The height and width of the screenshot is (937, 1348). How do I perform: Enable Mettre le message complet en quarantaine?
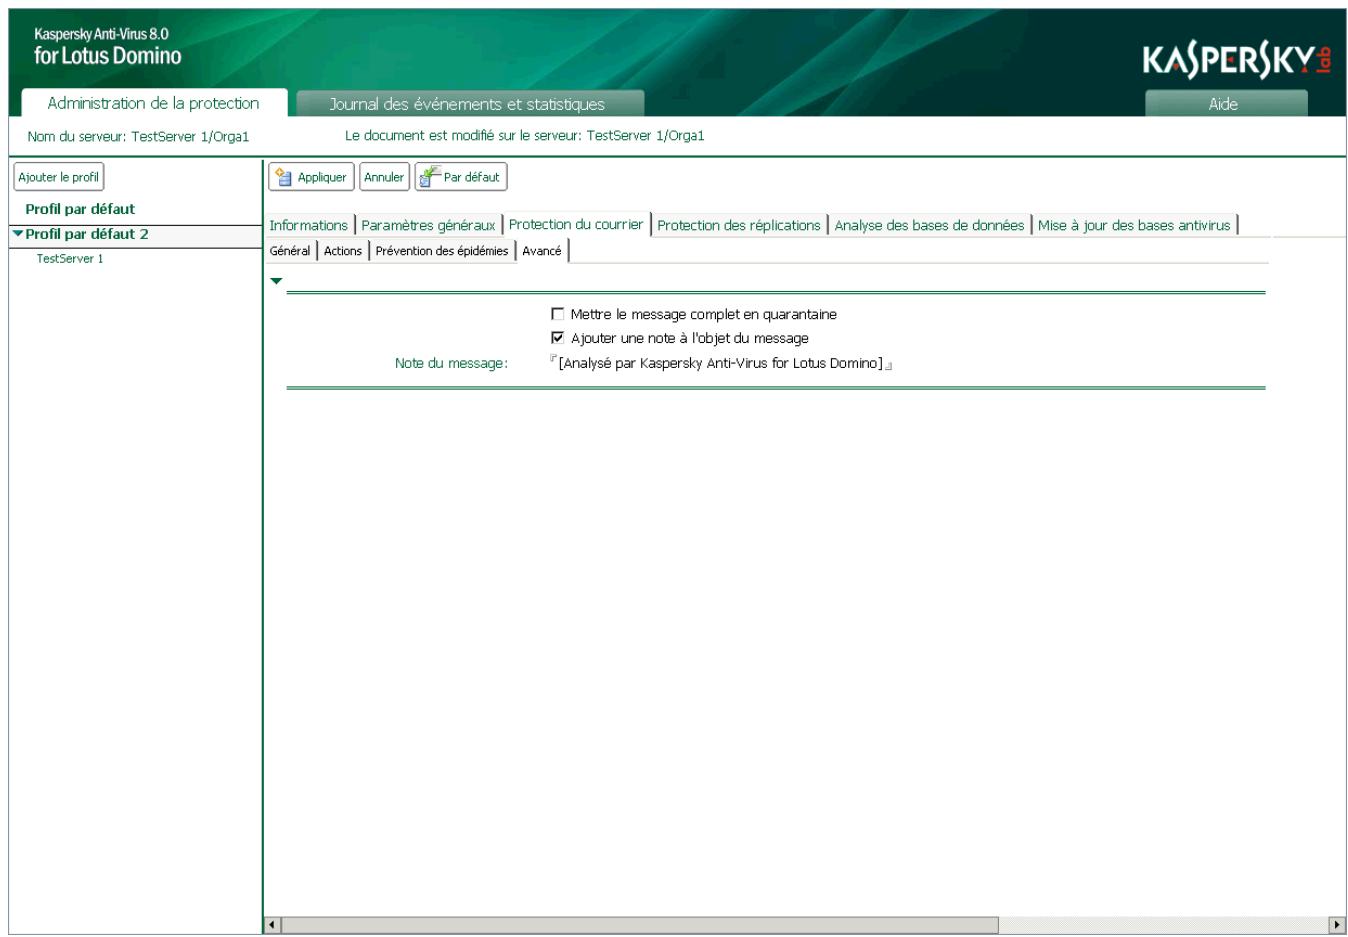click(x=558, y=314)
